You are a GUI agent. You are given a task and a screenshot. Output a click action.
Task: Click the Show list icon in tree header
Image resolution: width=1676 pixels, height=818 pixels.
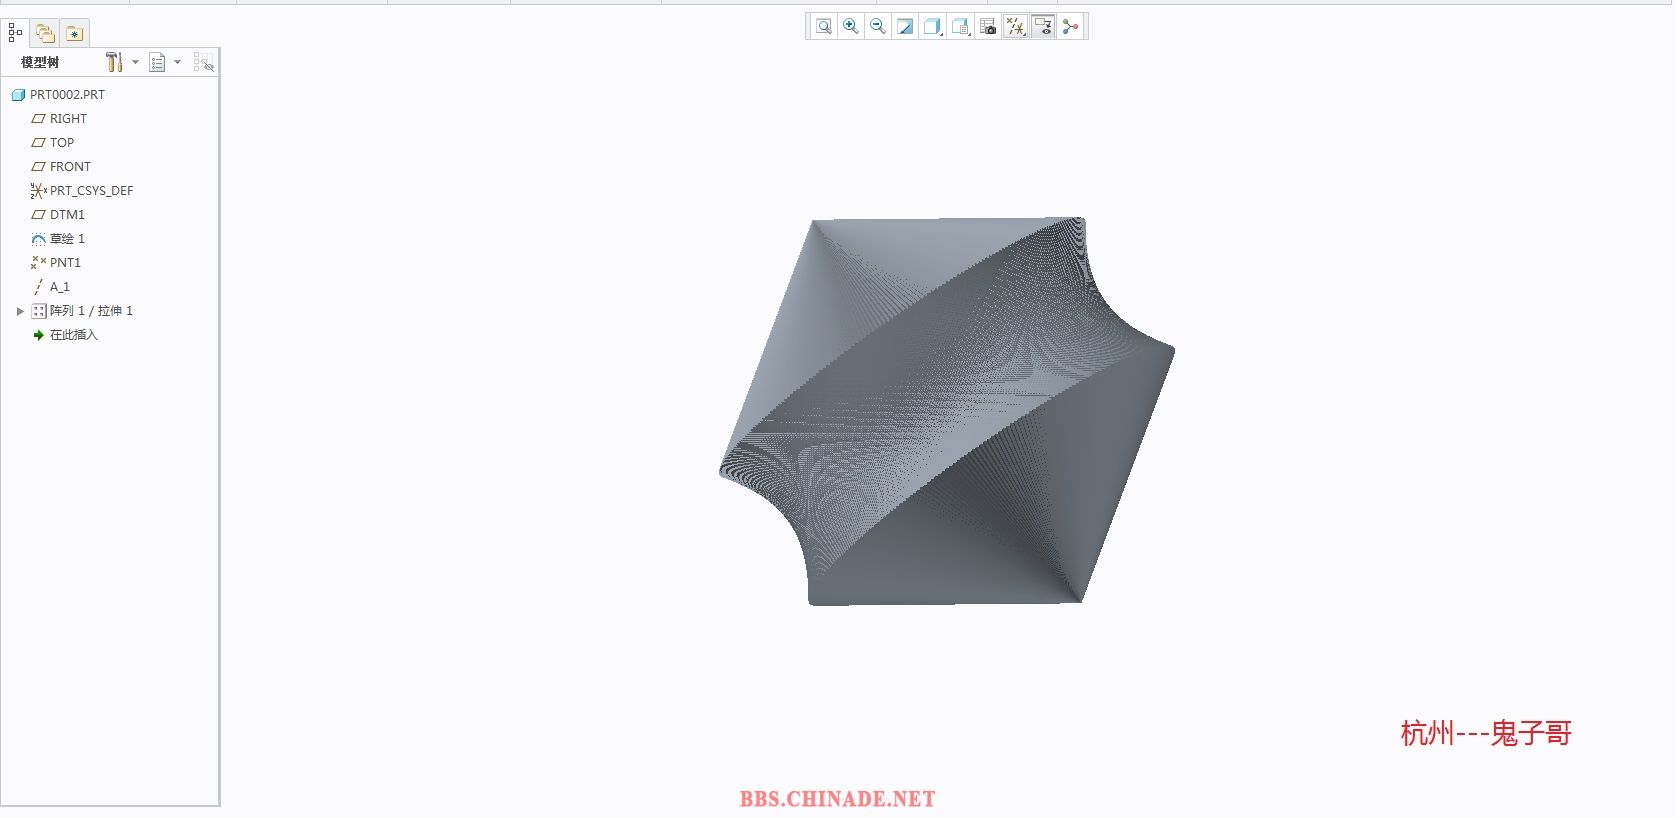(x=157, y=63)
